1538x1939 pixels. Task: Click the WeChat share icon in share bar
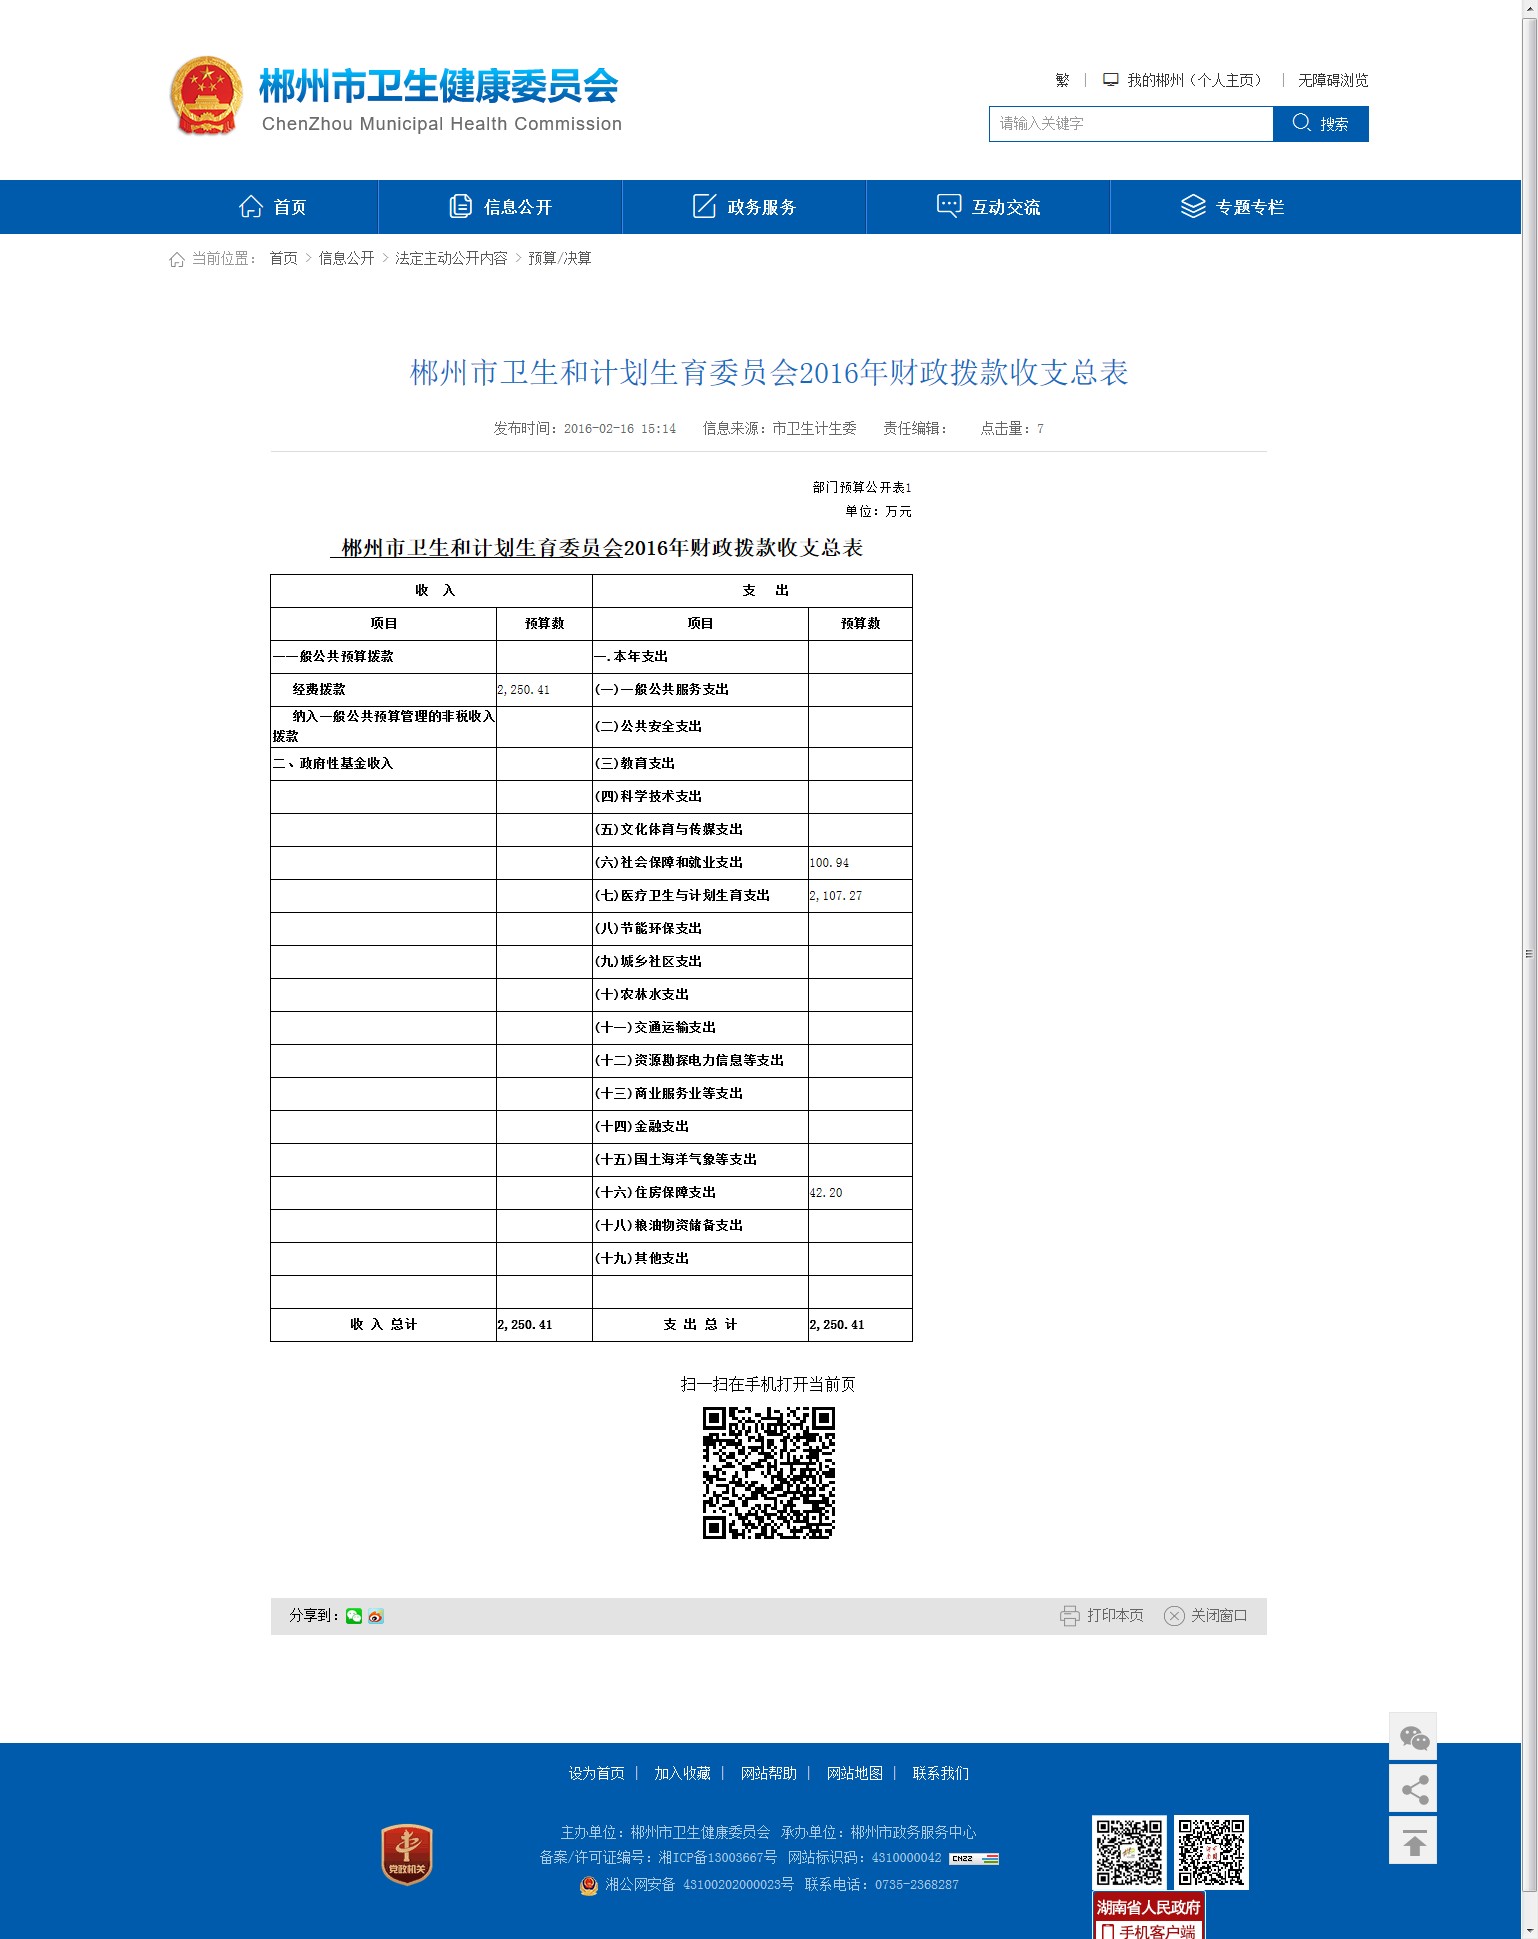(354, 1616)
